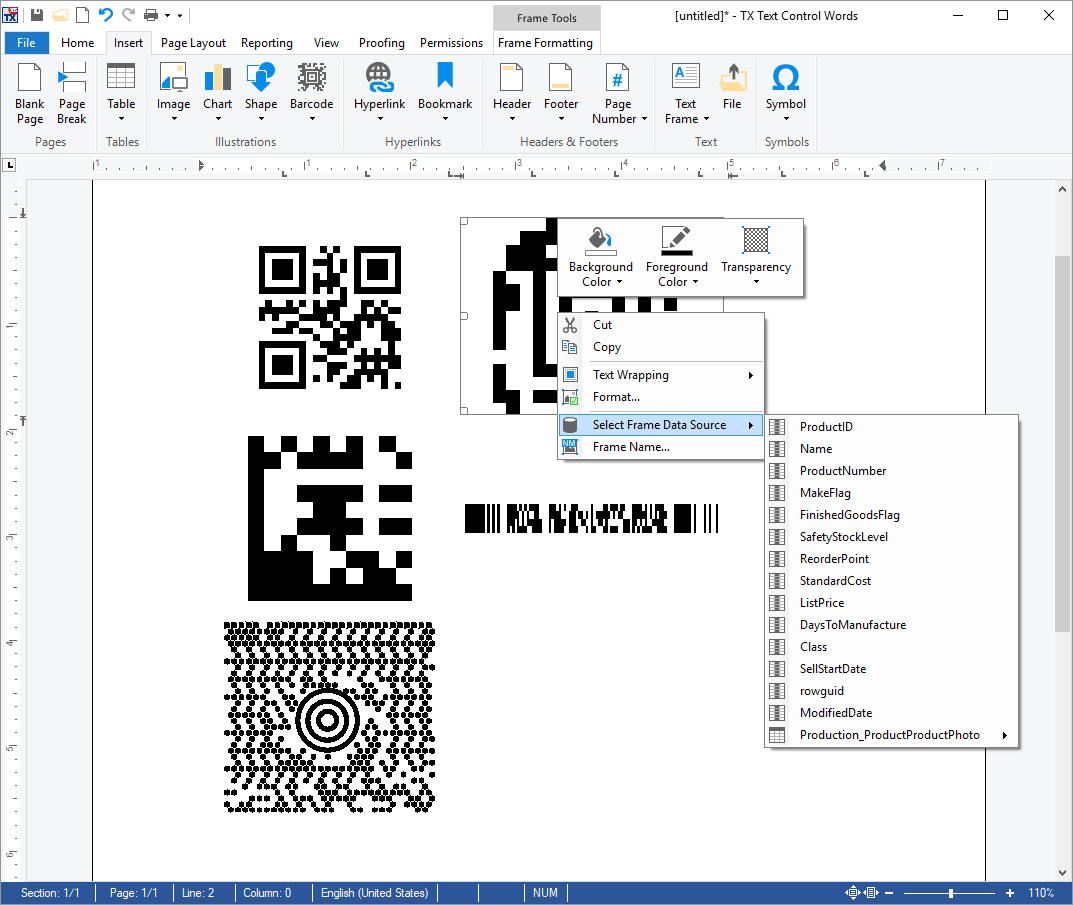Choose Cut from context menu

(x=661, y=325)
